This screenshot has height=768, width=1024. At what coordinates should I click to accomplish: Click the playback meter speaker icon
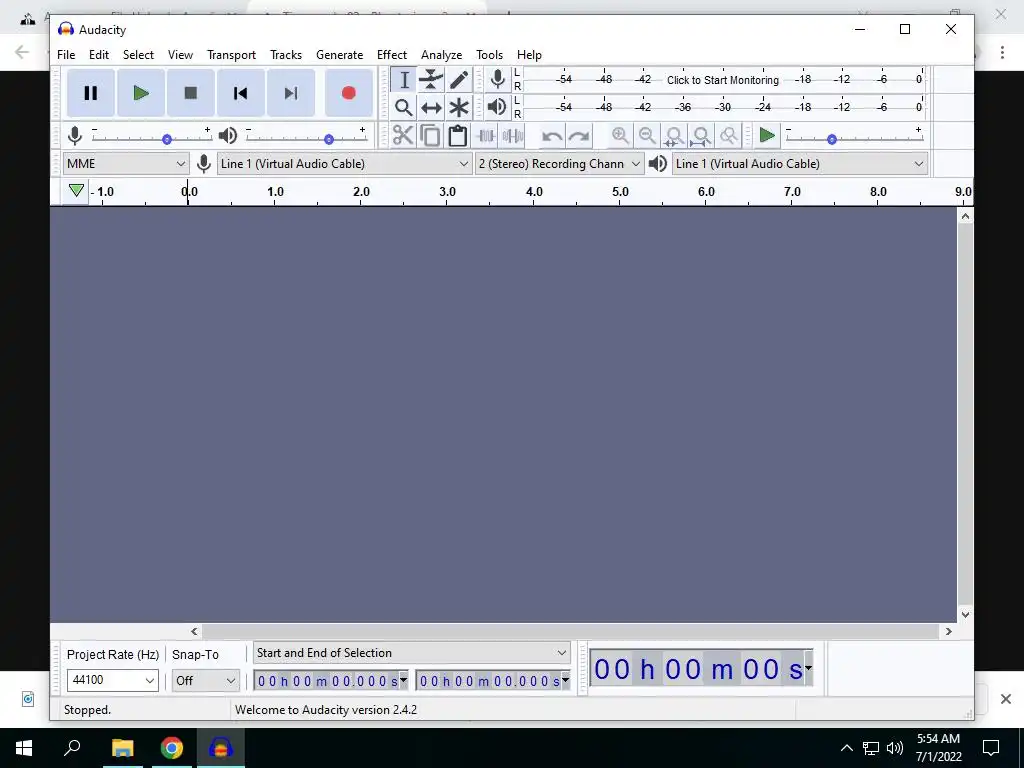[498, 106]
